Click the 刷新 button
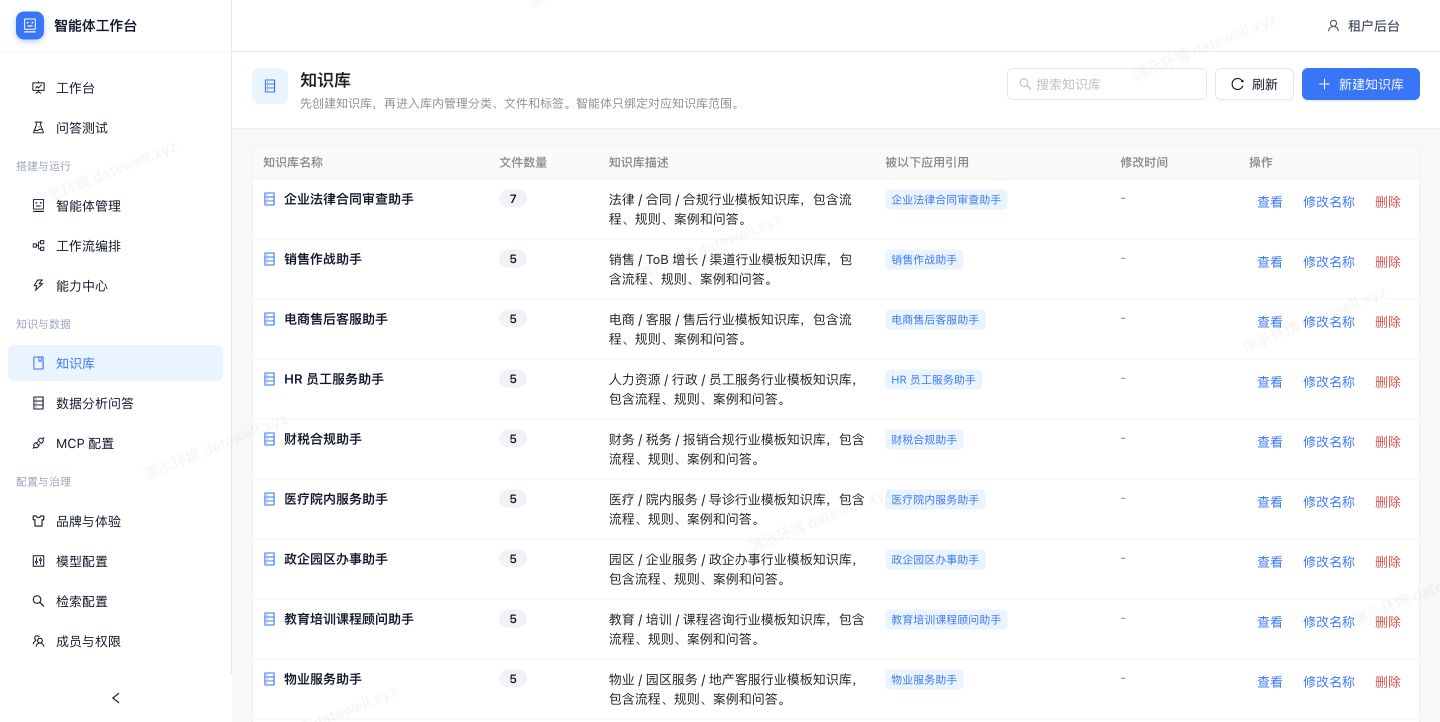This screenshot has height=722, width=1440. click(x=1254, y=84)
